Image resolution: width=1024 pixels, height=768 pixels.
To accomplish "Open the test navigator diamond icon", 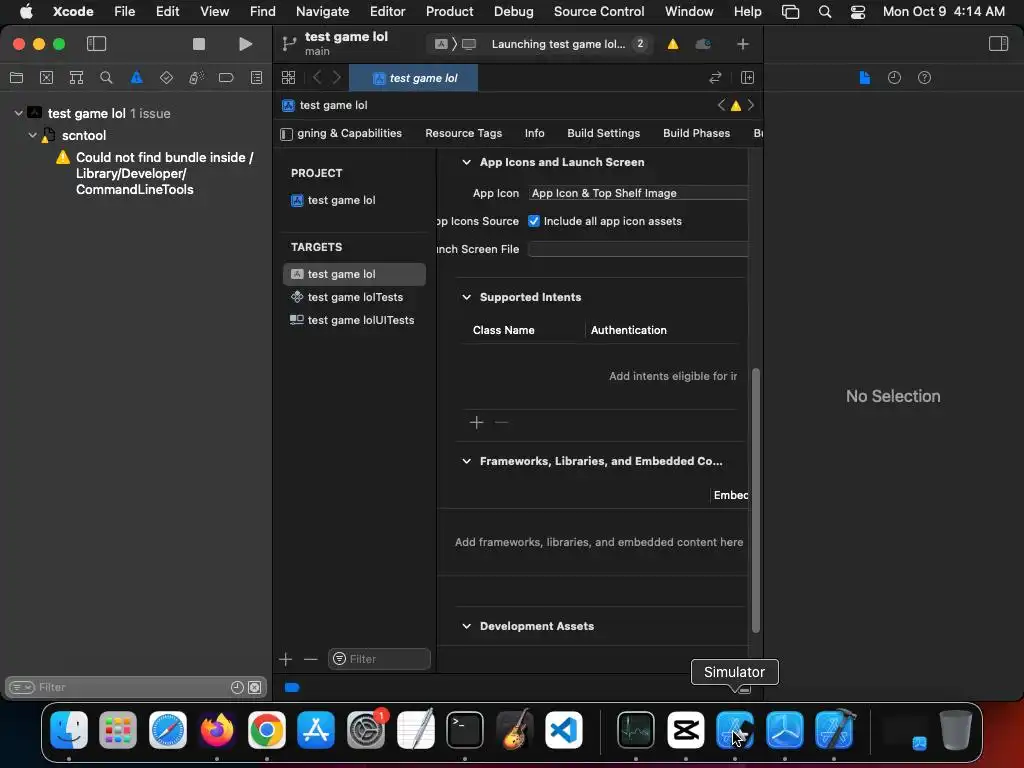I will tap(167, 78).
